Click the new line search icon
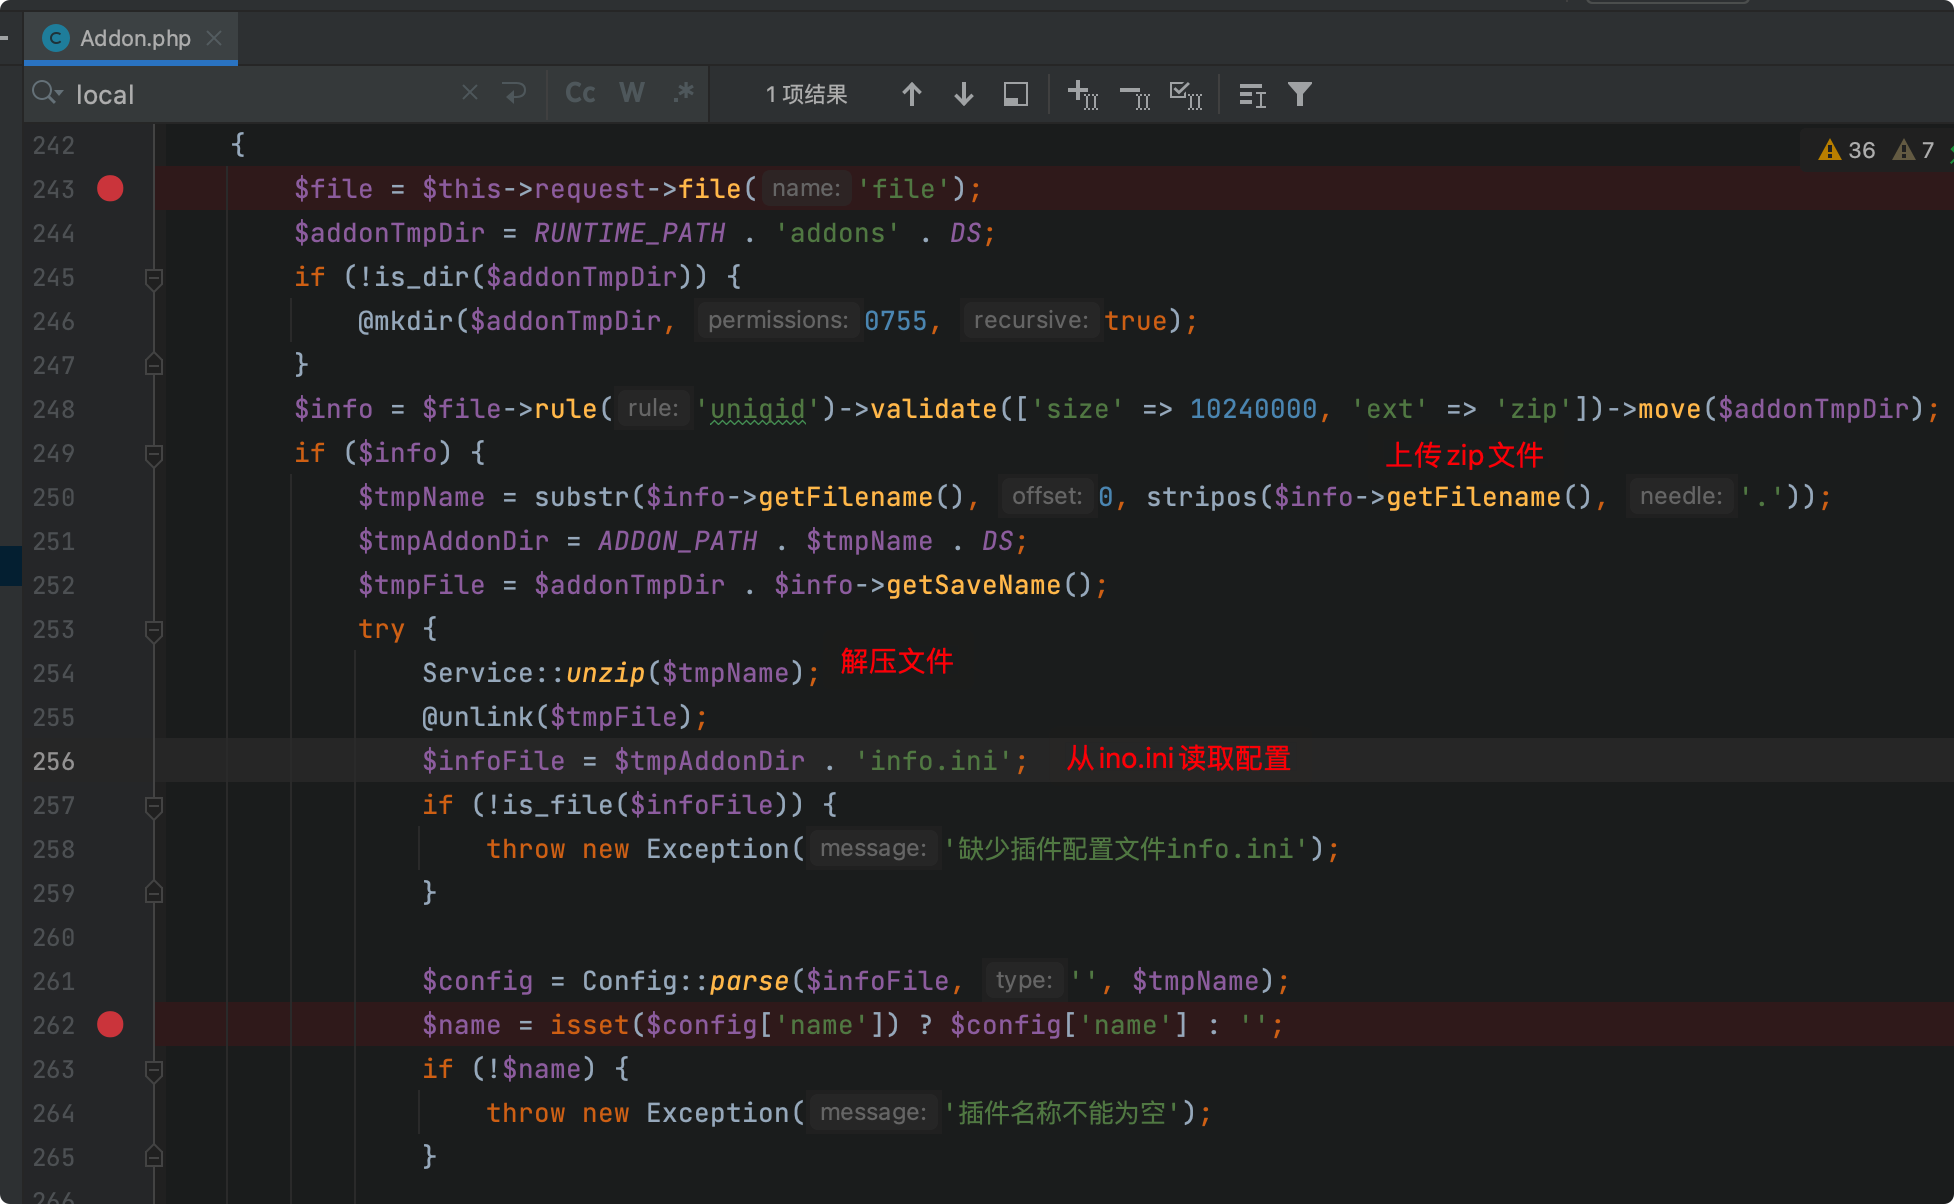Viewport: 1954px width, 1204px height. point(515,93)
